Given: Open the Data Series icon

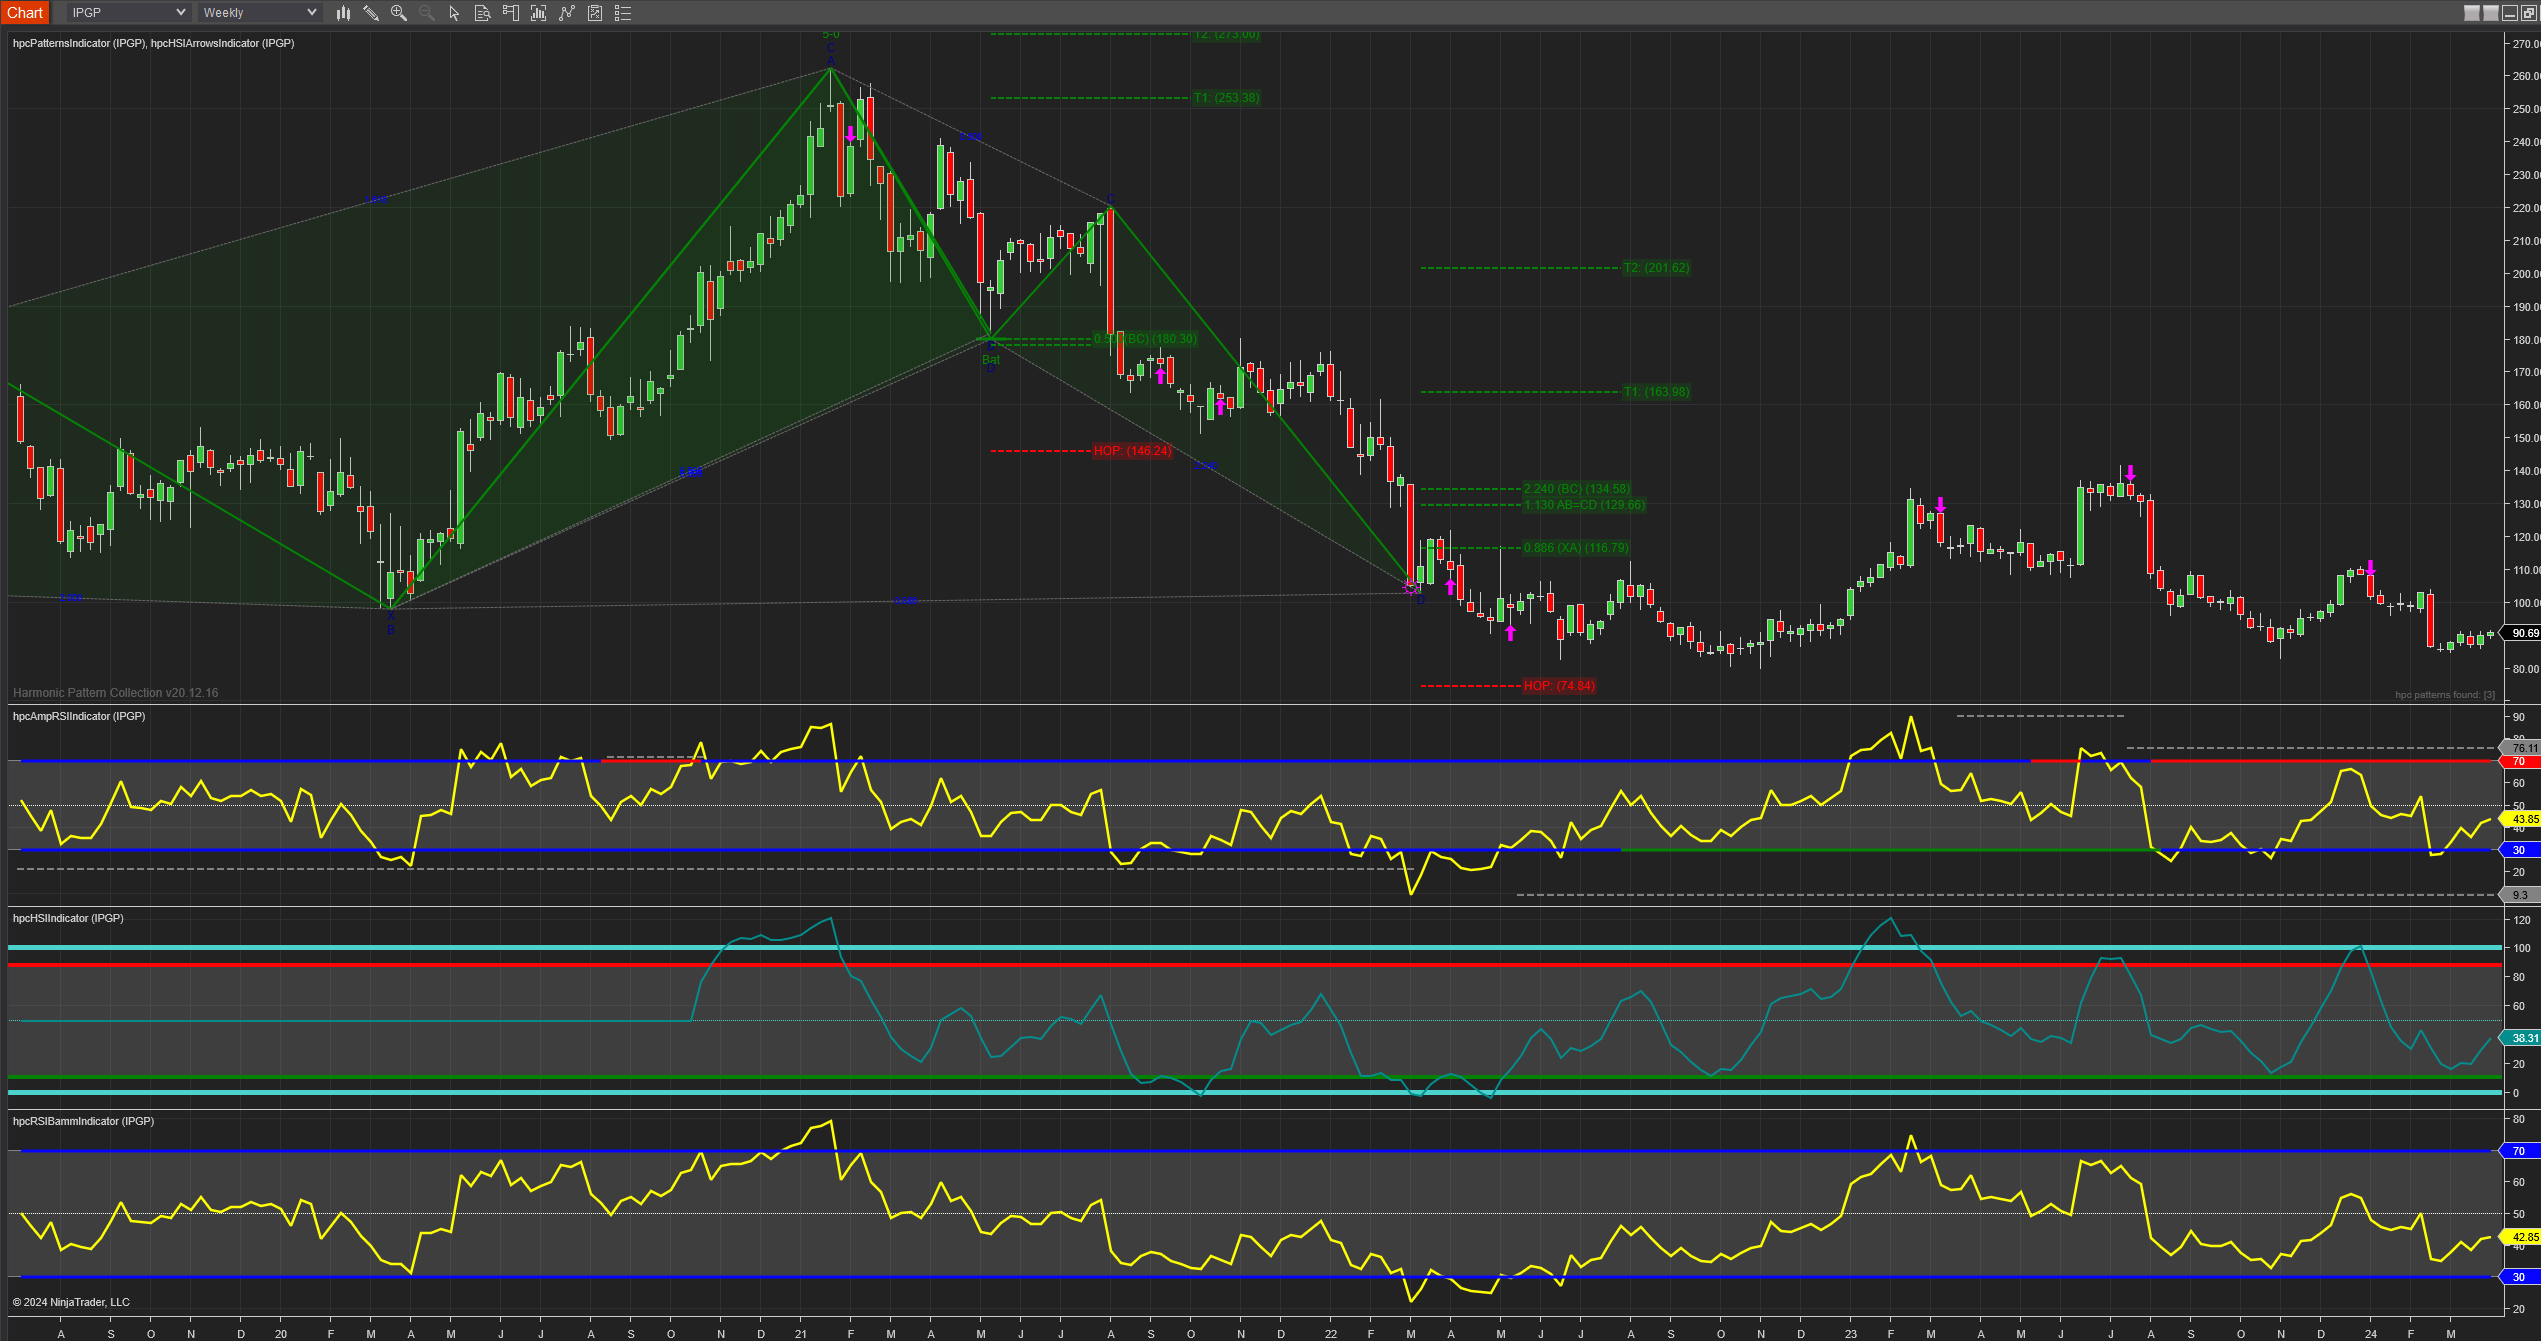Looking at the screenshot, I should click(482, 13).
